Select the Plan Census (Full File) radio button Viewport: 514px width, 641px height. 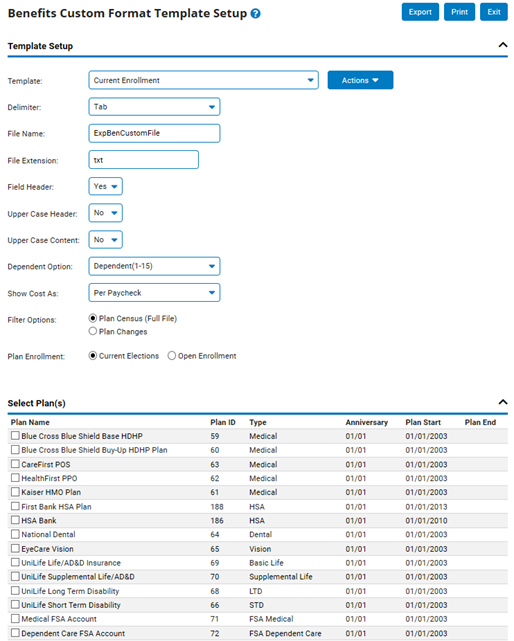click(93, 318)
